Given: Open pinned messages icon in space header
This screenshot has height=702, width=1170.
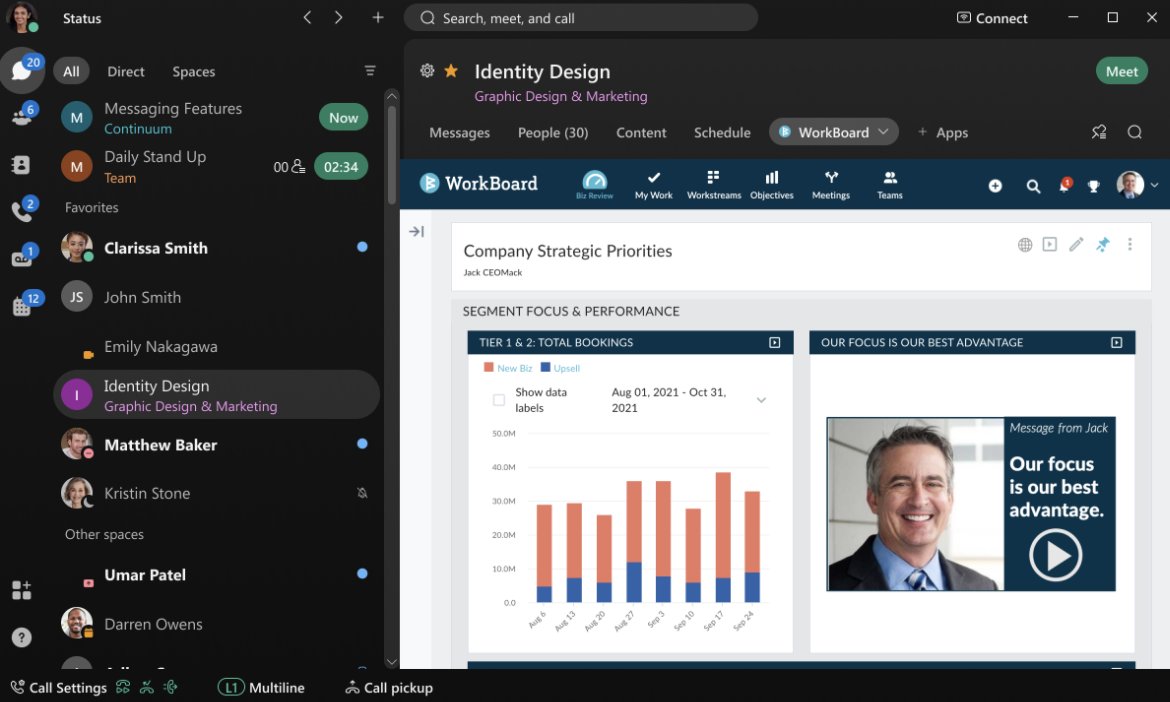Looking at the screenshot, I should [1099, 132].
